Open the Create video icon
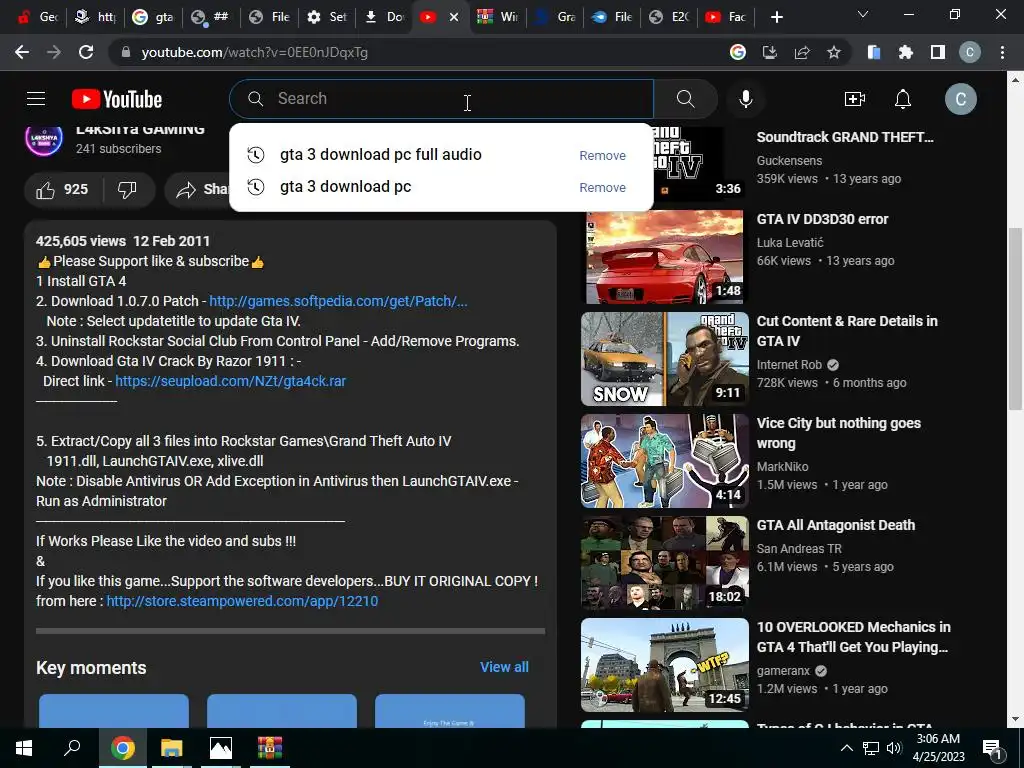 click(854, 99)
